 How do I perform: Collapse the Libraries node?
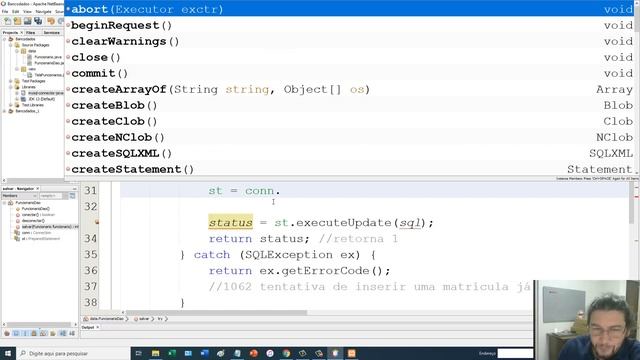click(11, 87)
